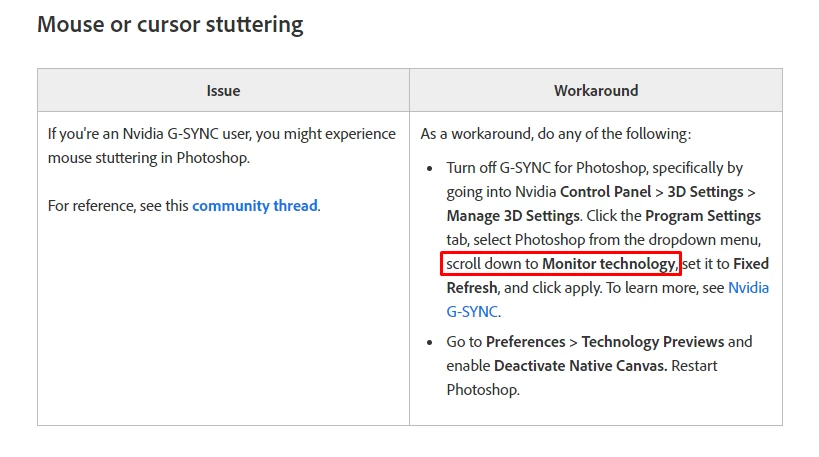Viewport: 819px width, 457px height.
Task: Open the community thread link
Action: 255,206
